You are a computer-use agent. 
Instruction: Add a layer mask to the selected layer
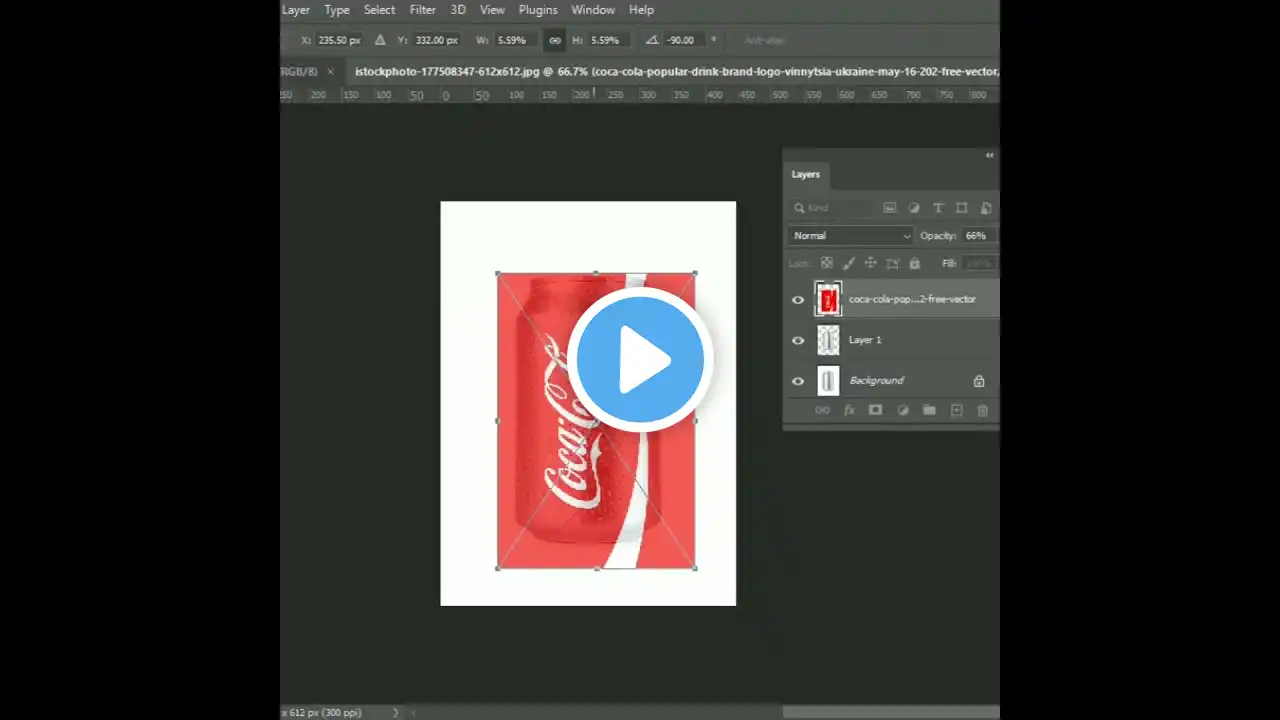pos(875,410)
